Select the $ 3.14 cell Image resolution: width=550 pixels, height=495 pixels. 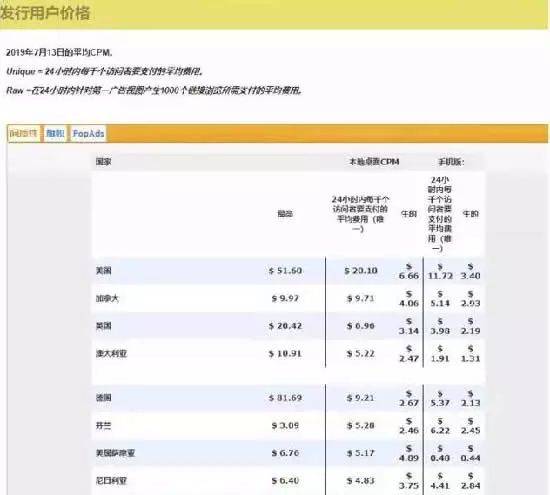pos(409,326)
